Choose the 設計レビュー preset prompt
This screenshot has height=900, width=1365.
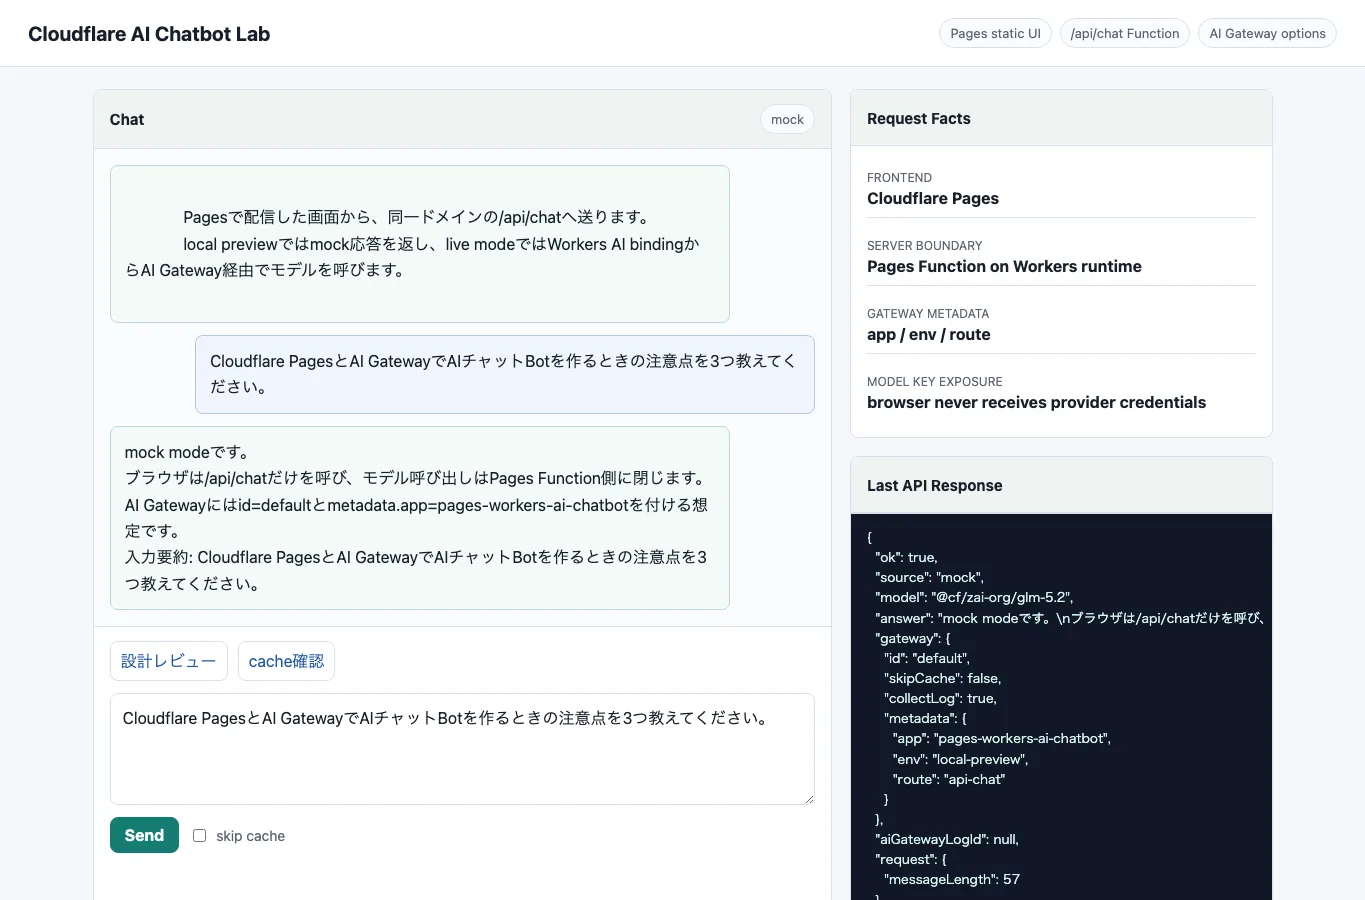(x=169, y=661)
